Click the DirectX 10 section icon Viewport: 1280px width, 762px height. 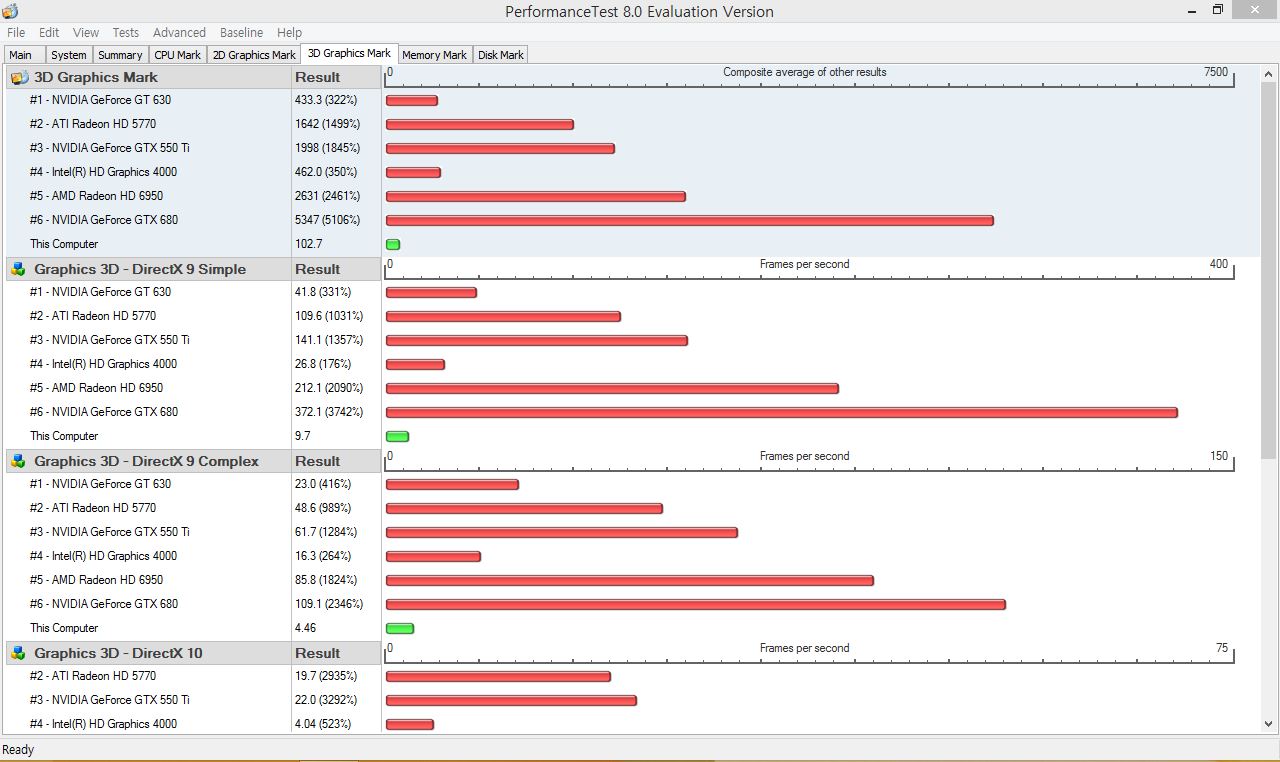tap(18, 653)
